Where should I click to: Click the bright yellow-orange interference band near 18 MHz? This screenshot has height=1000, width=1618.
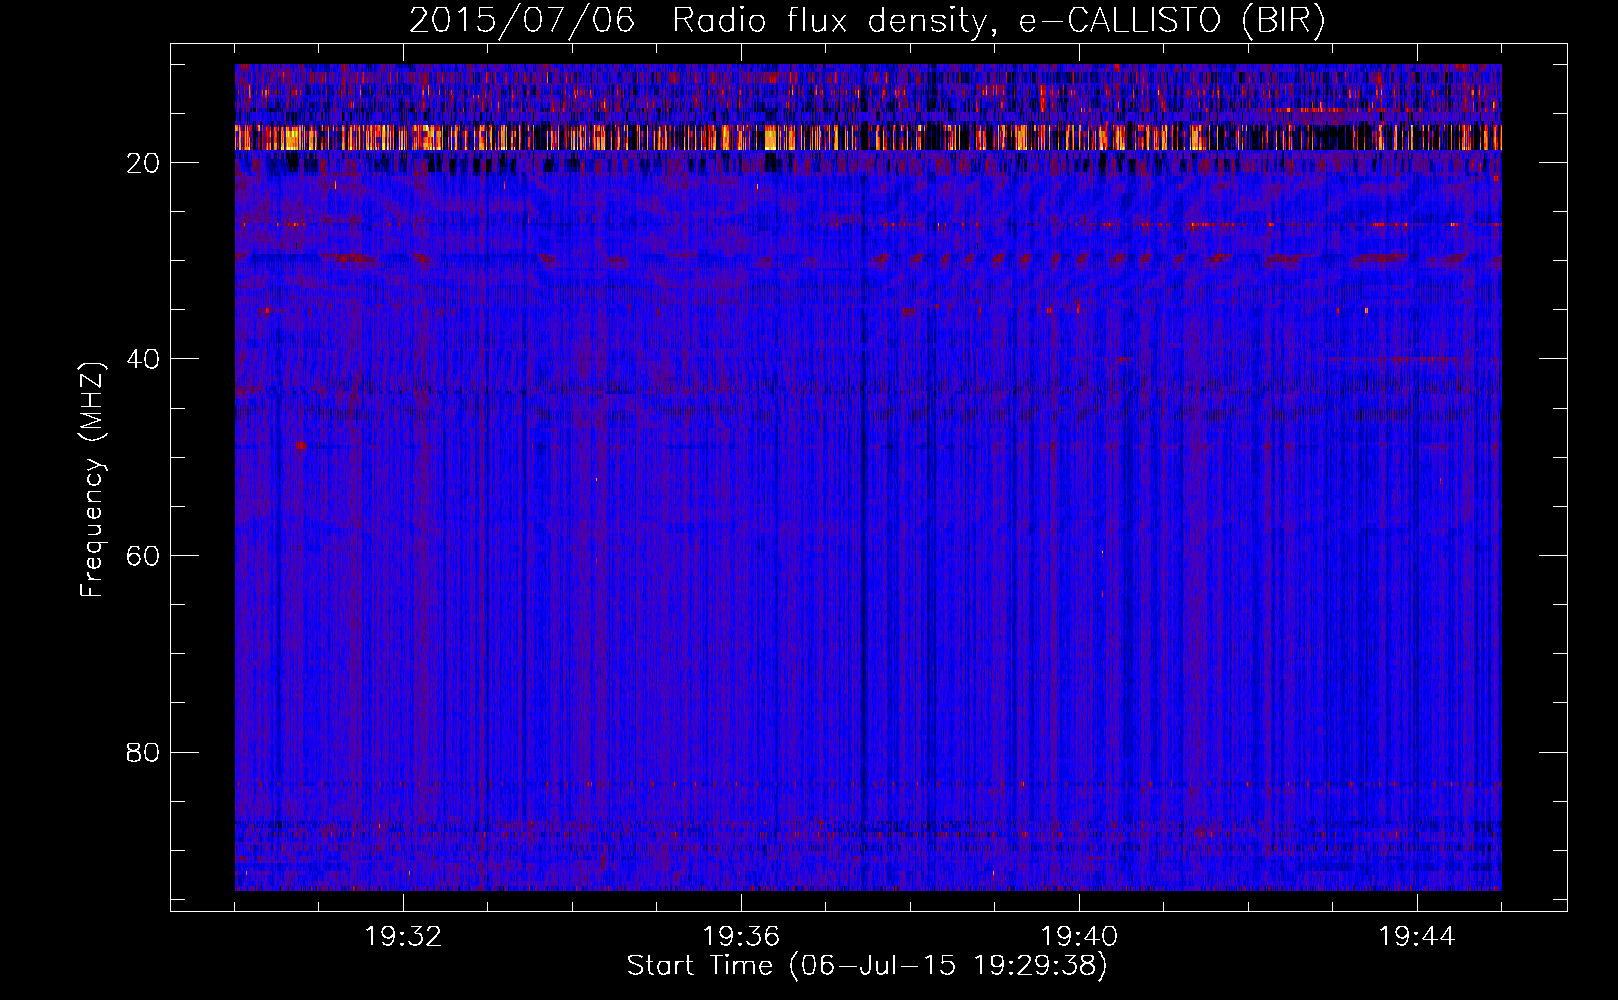point(868,137)
